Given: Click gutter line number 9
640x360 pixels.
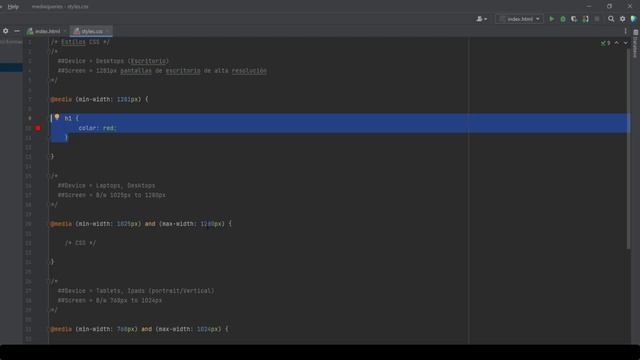Looking at the screenshot, I should pyautogui.click(x=30, y=118).
